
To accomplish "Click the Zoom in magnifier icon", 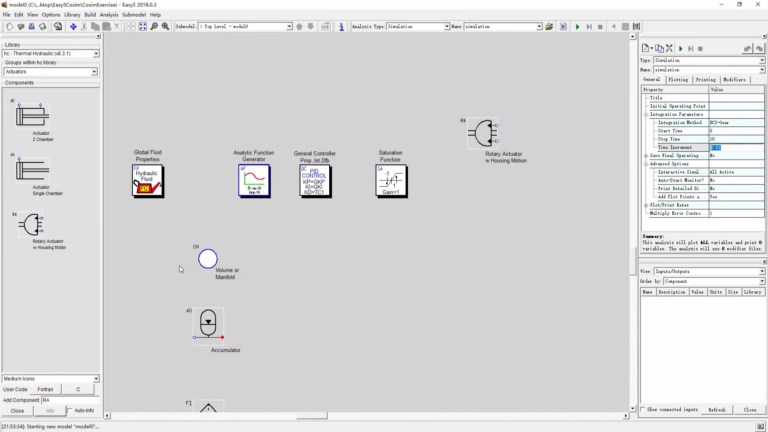I will click(x=166, y=26).
